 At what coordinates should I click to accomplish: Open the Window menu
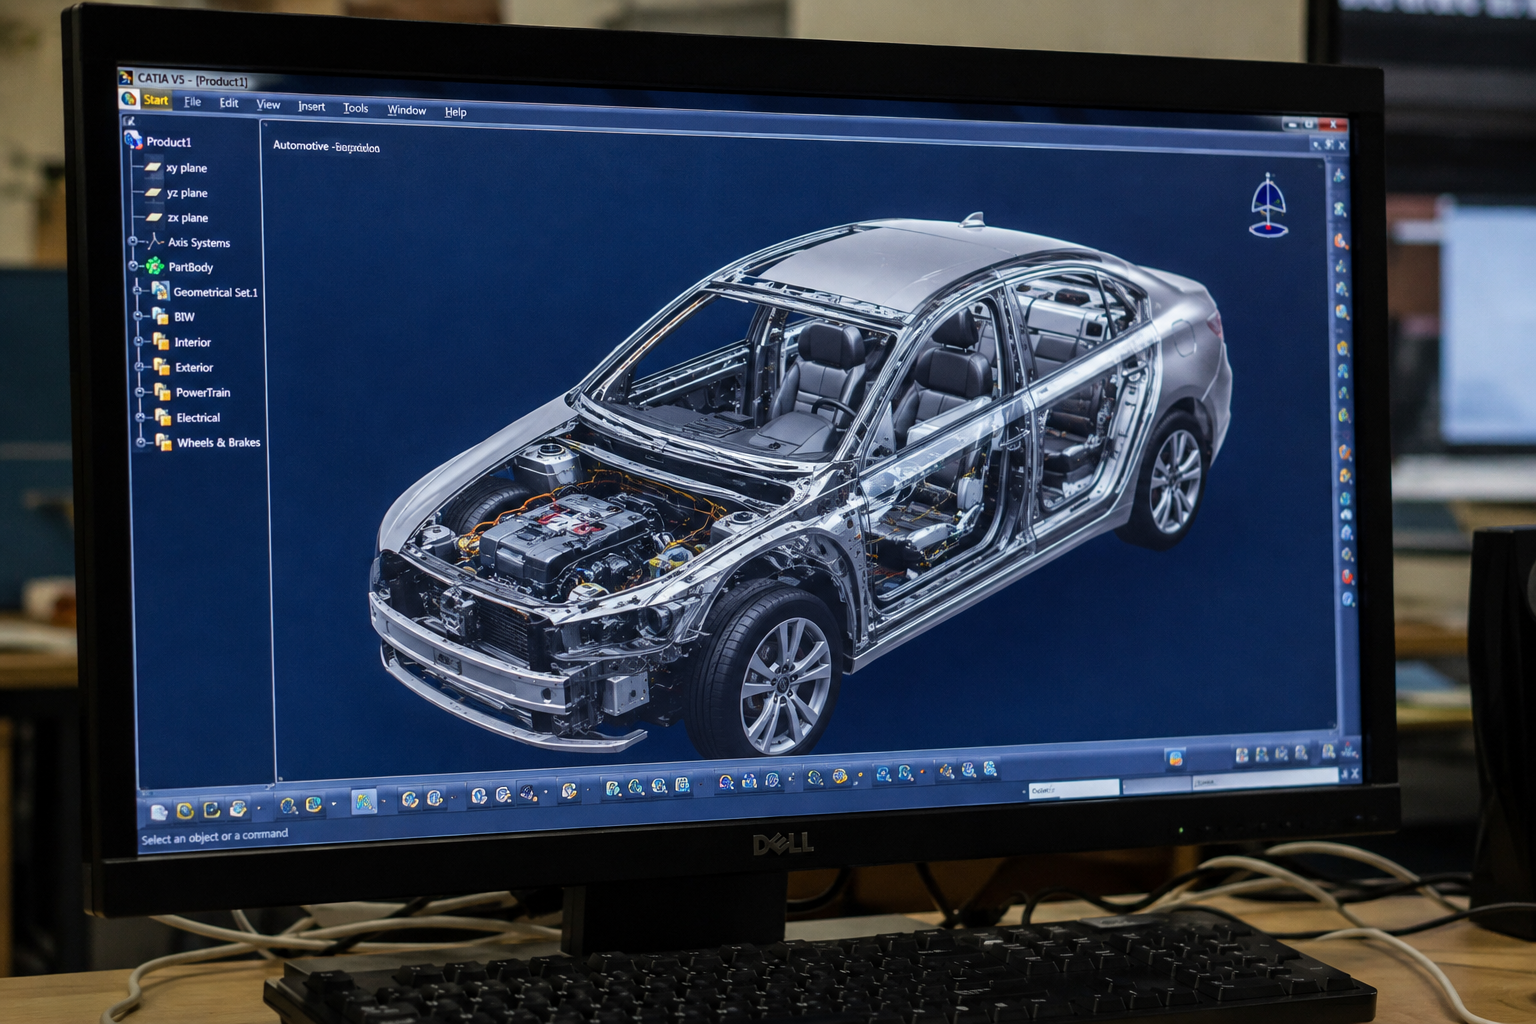coord(407,110)
